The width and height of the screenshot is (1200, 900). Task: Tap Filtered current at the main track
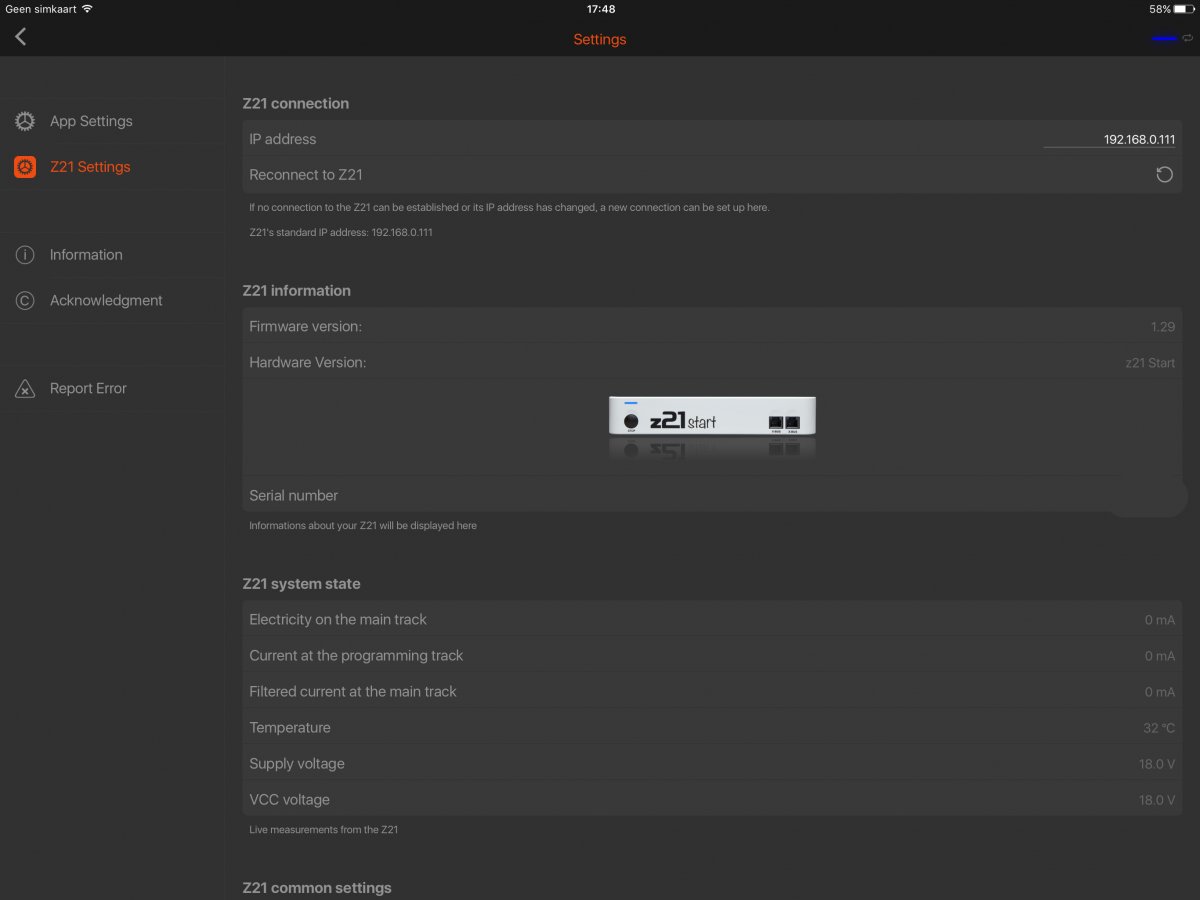pos(712,692)
